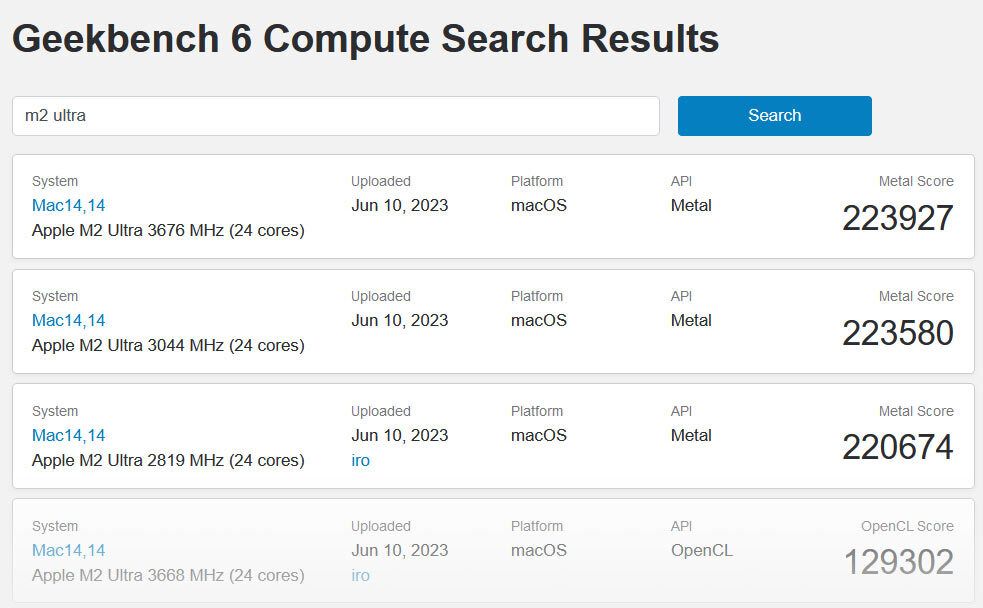Open the Mac14,14 link in the first result

pyautogui.click(x=68, y=206)
